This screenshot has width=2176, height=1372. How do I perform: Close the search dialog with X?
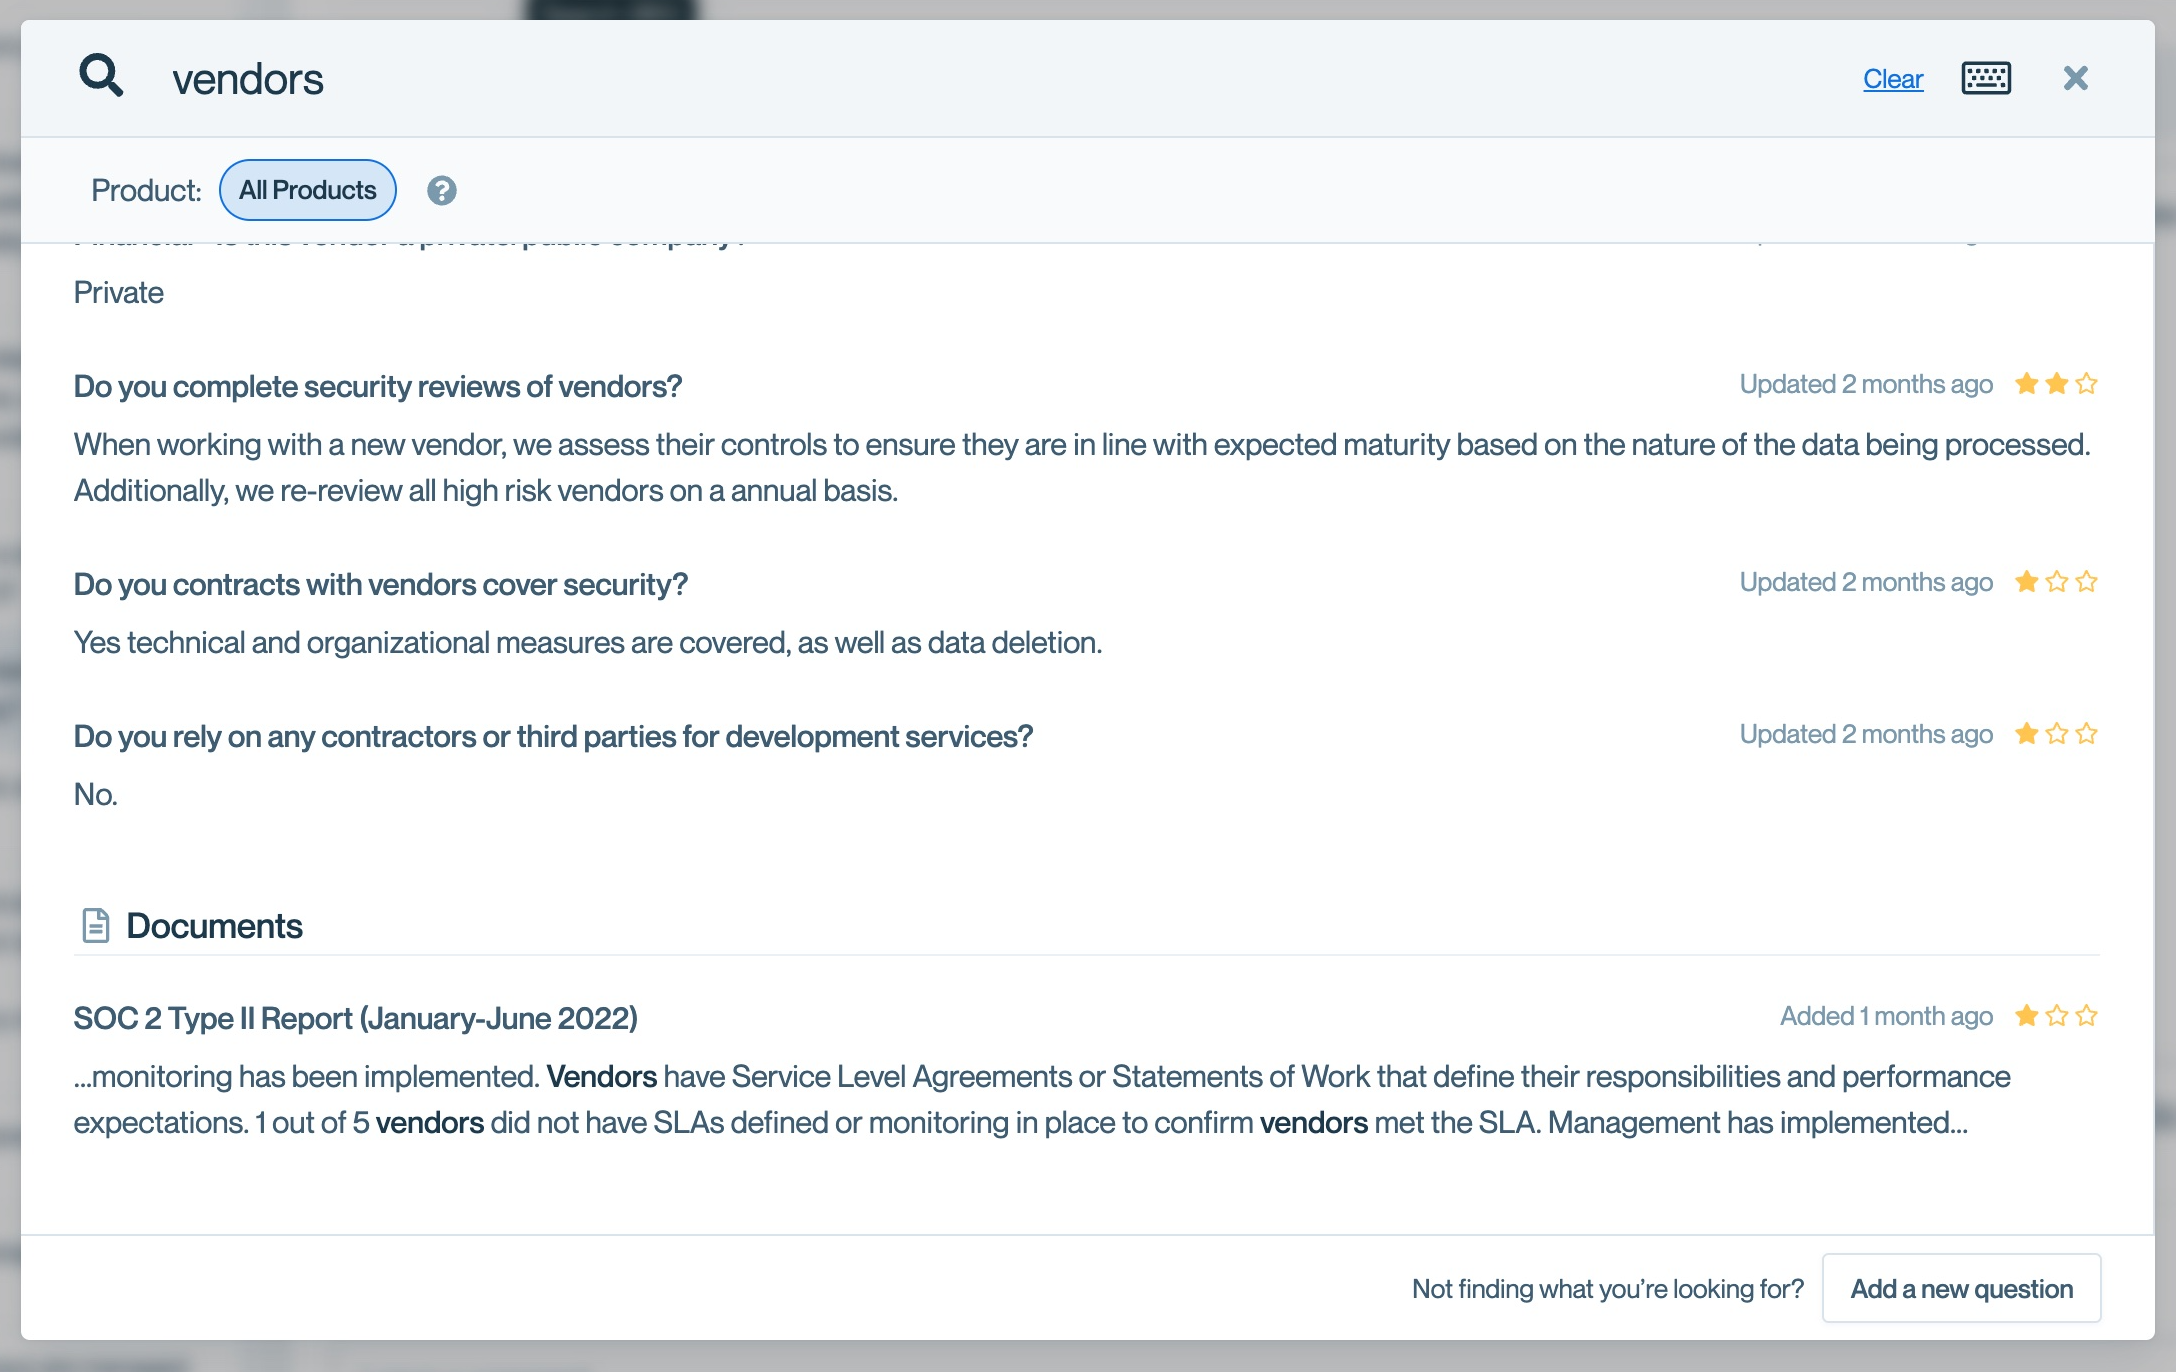2075,78
